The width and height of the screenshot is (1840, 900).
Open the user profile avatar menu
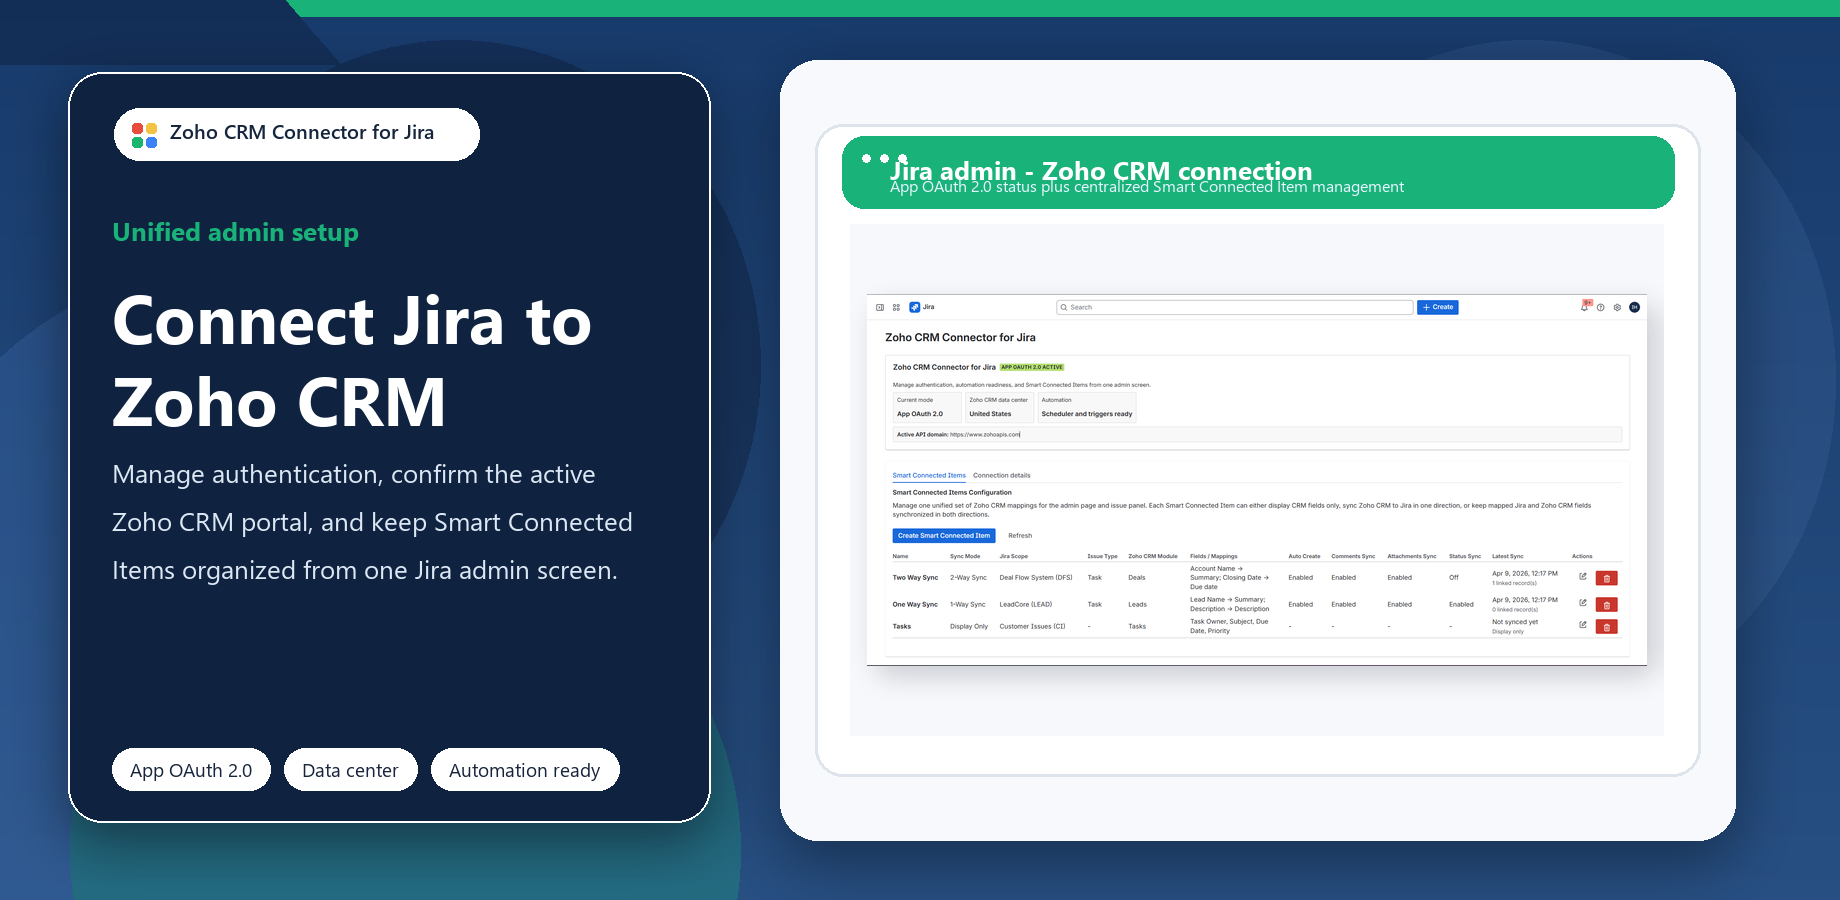pos(1634,307)
